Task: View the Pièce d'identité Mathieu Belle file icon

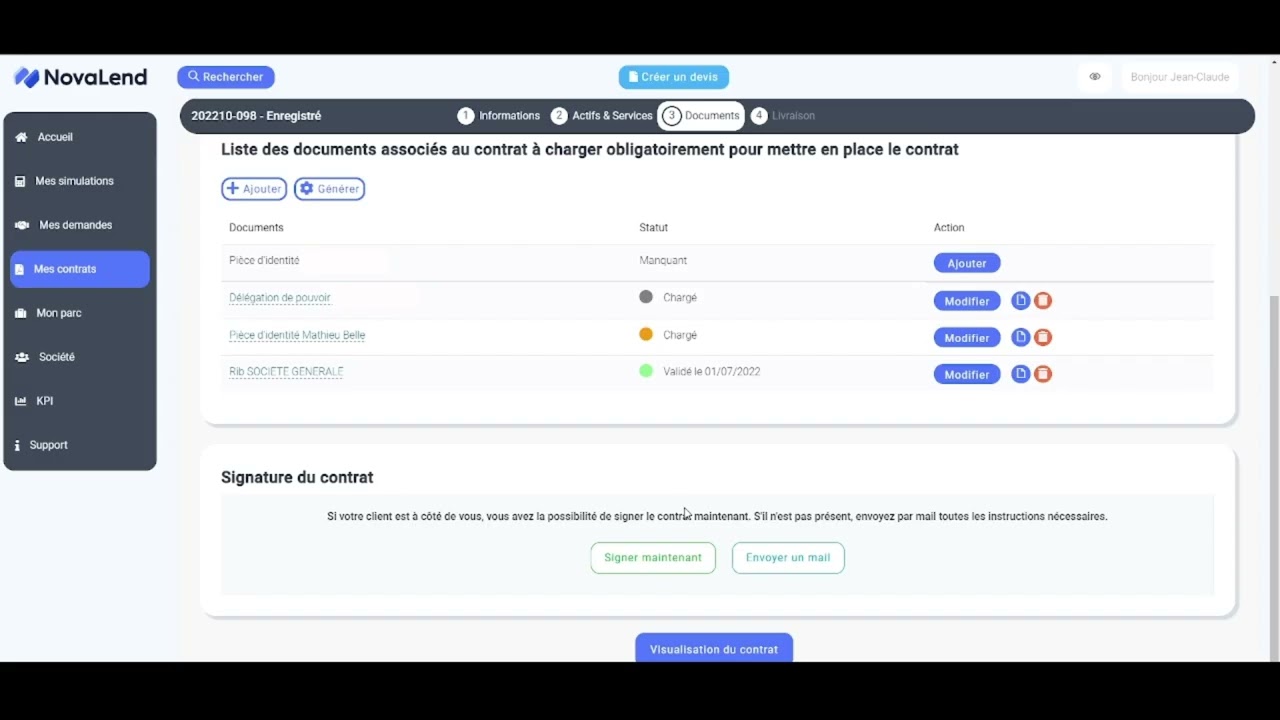Action: click(1021, 337)
